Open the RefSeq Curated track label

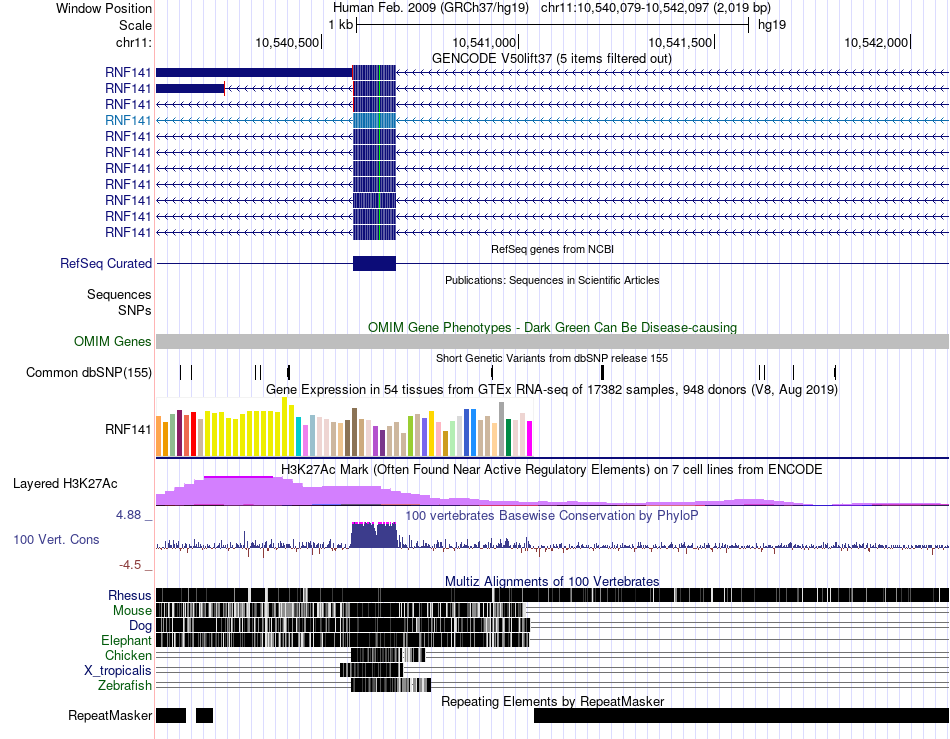point(106,263)
